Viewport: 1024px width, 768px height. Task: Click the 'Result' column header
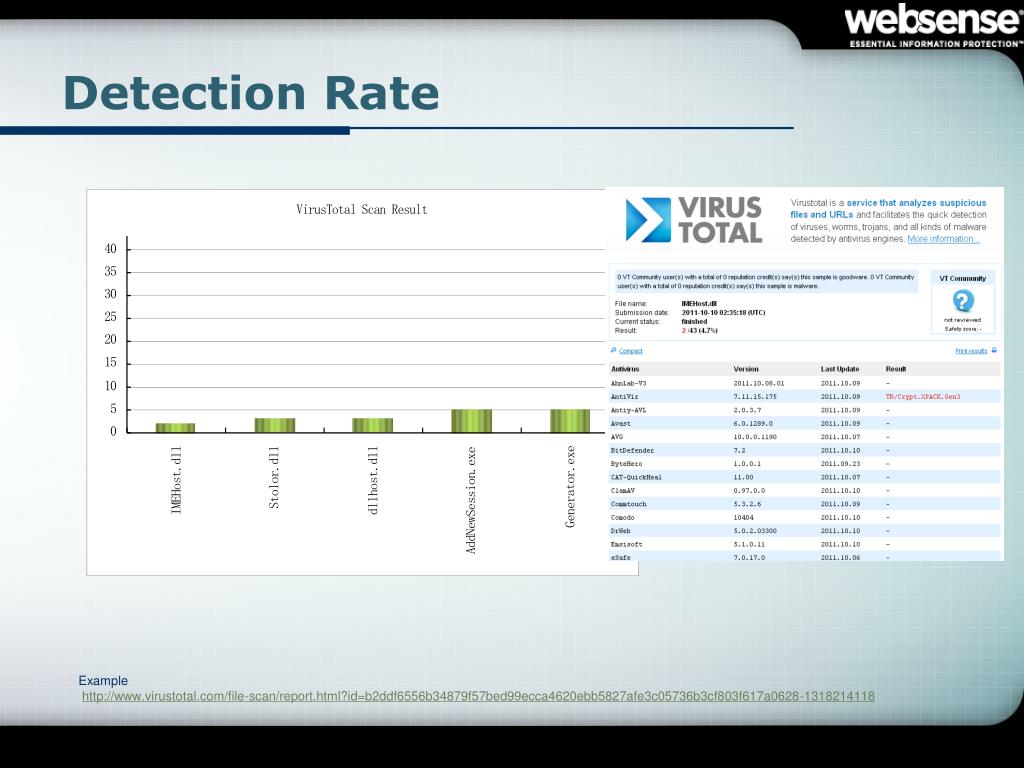tap(895, 369)
